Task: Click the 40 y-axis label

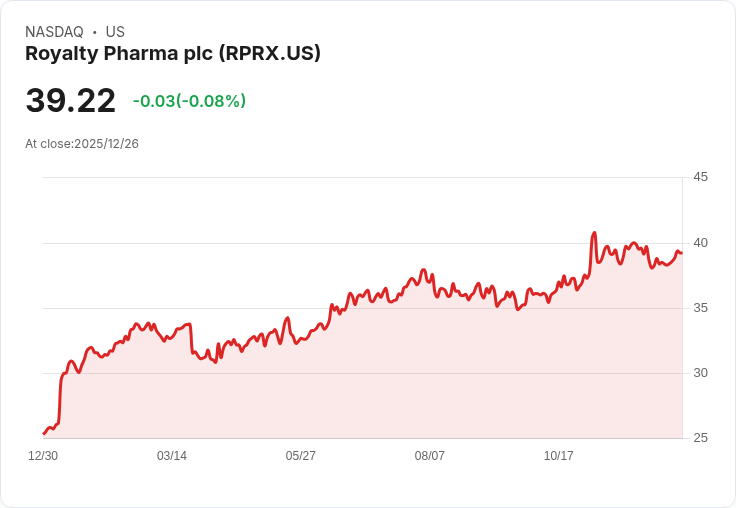Action: coord(700,243)
